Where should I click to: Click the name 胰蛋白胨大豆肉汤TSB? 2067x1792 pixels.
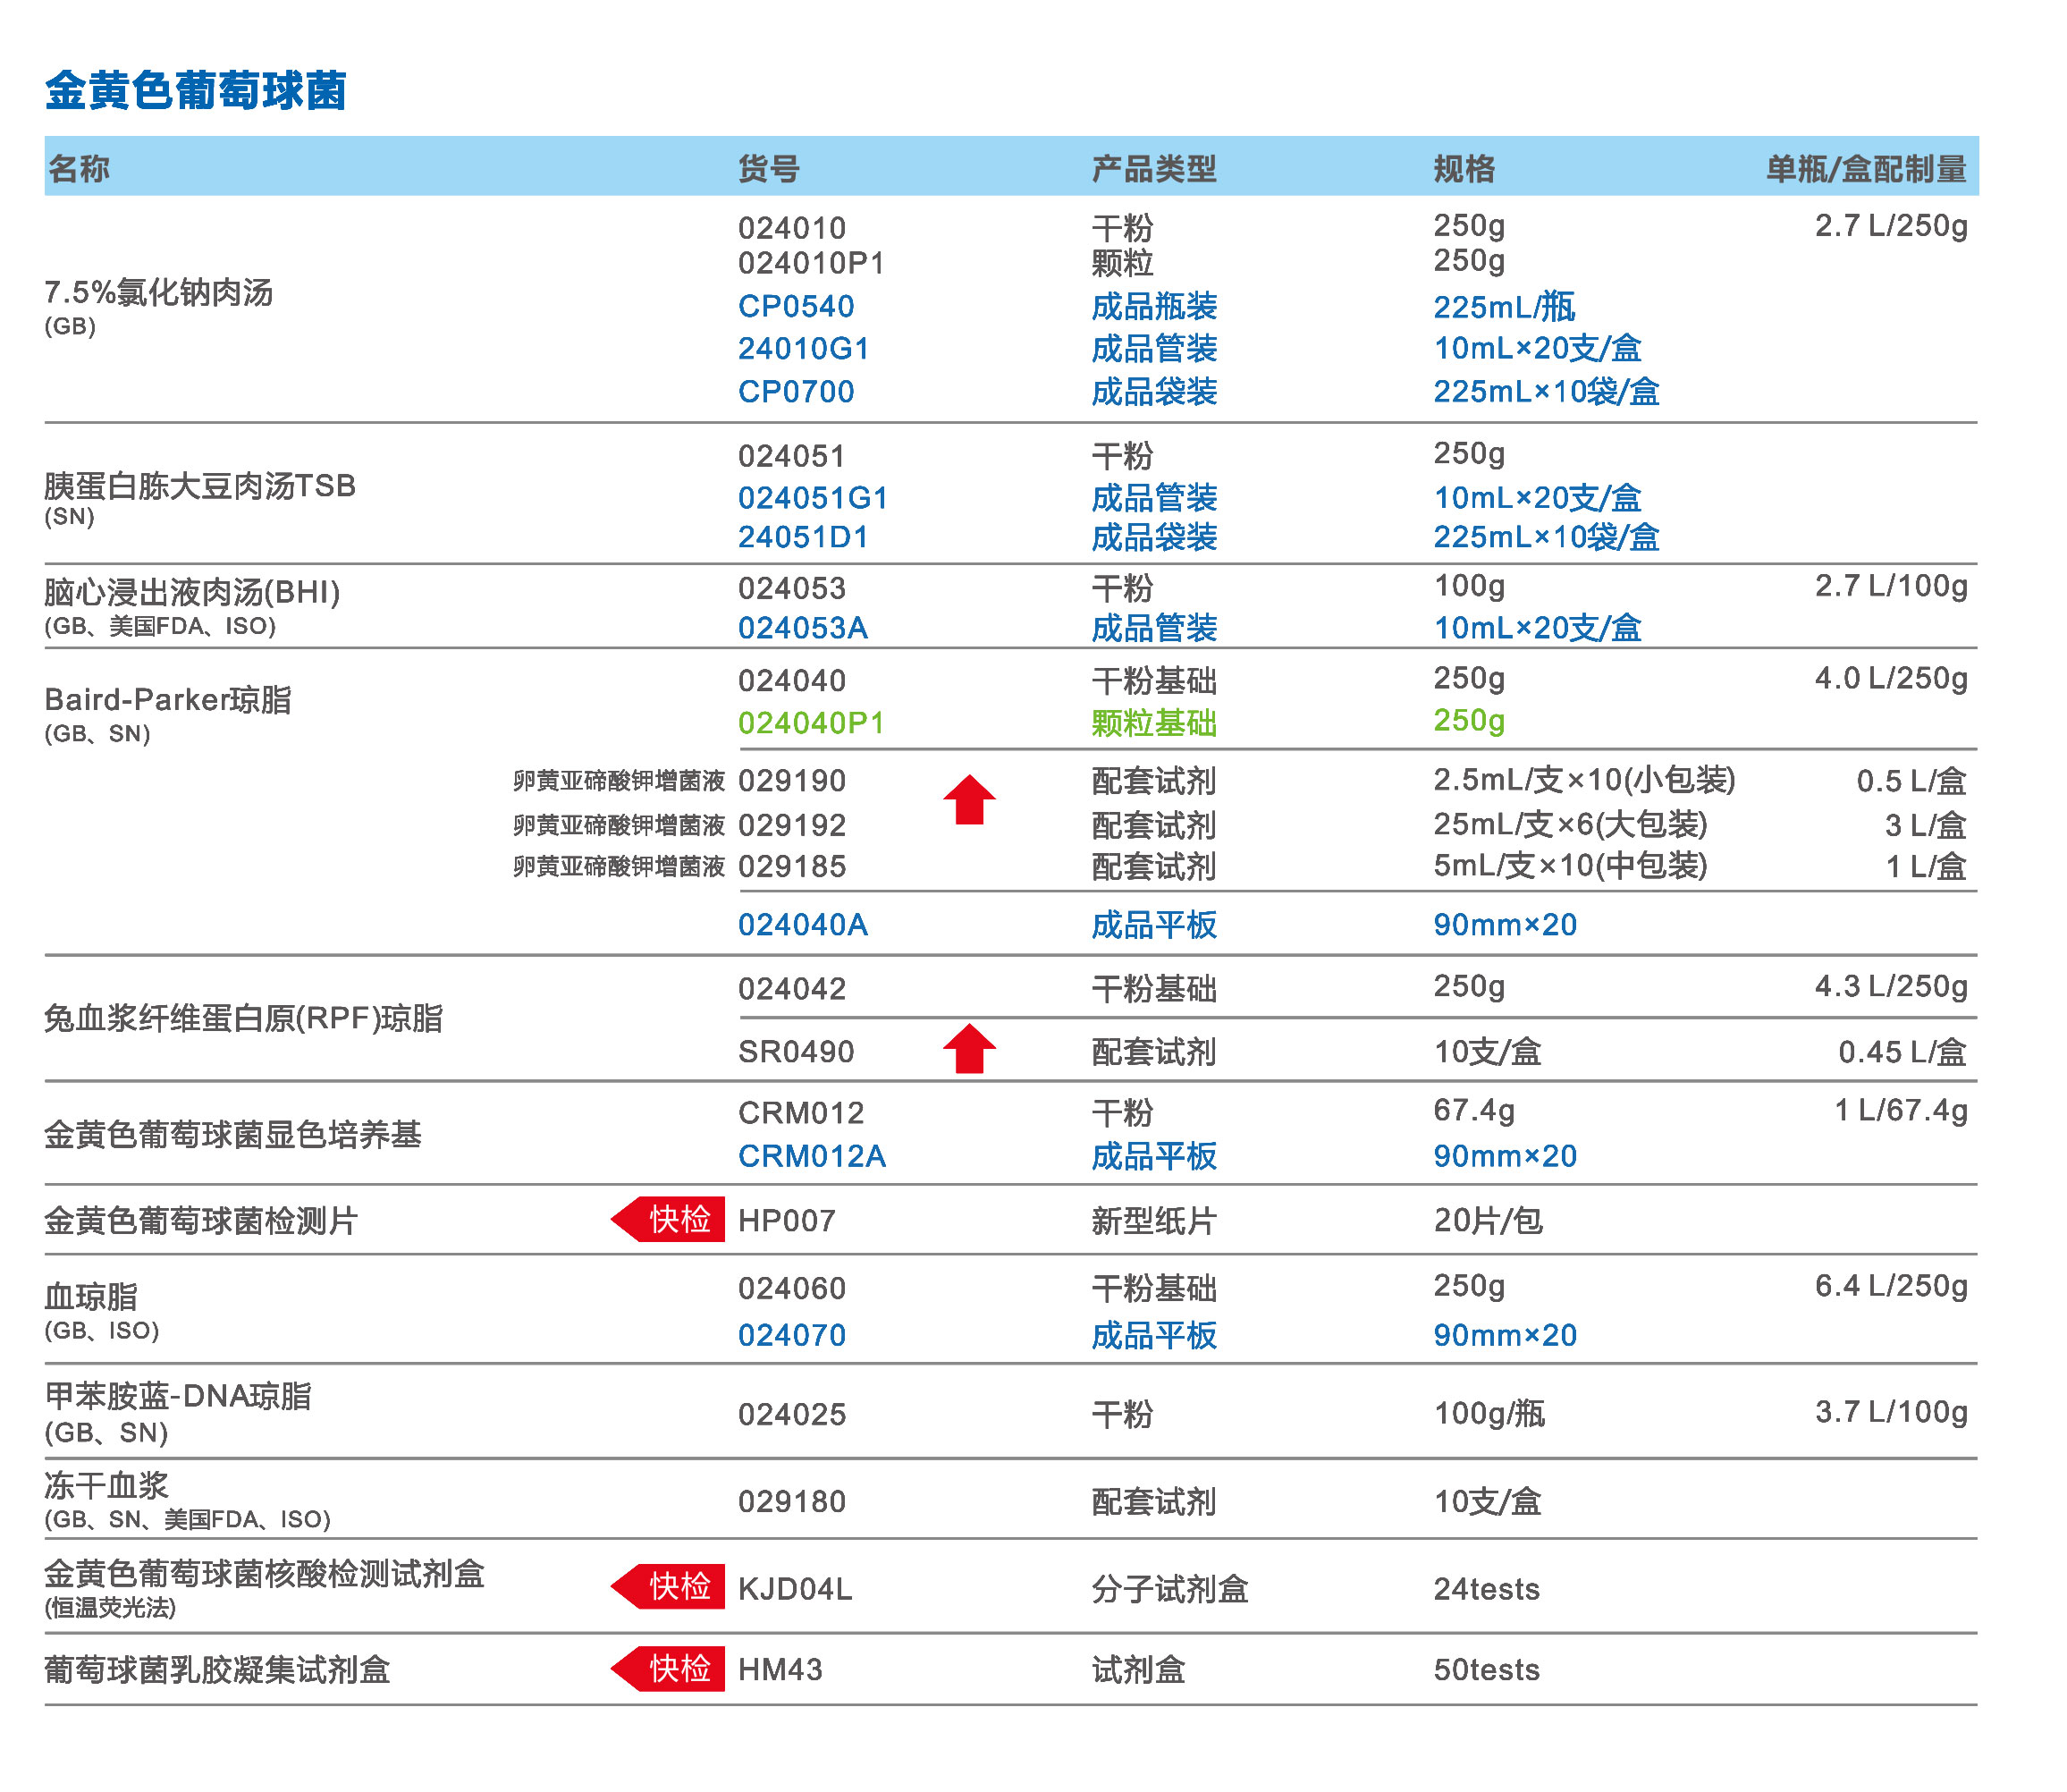pyautogui.click(x=200, y=485)
